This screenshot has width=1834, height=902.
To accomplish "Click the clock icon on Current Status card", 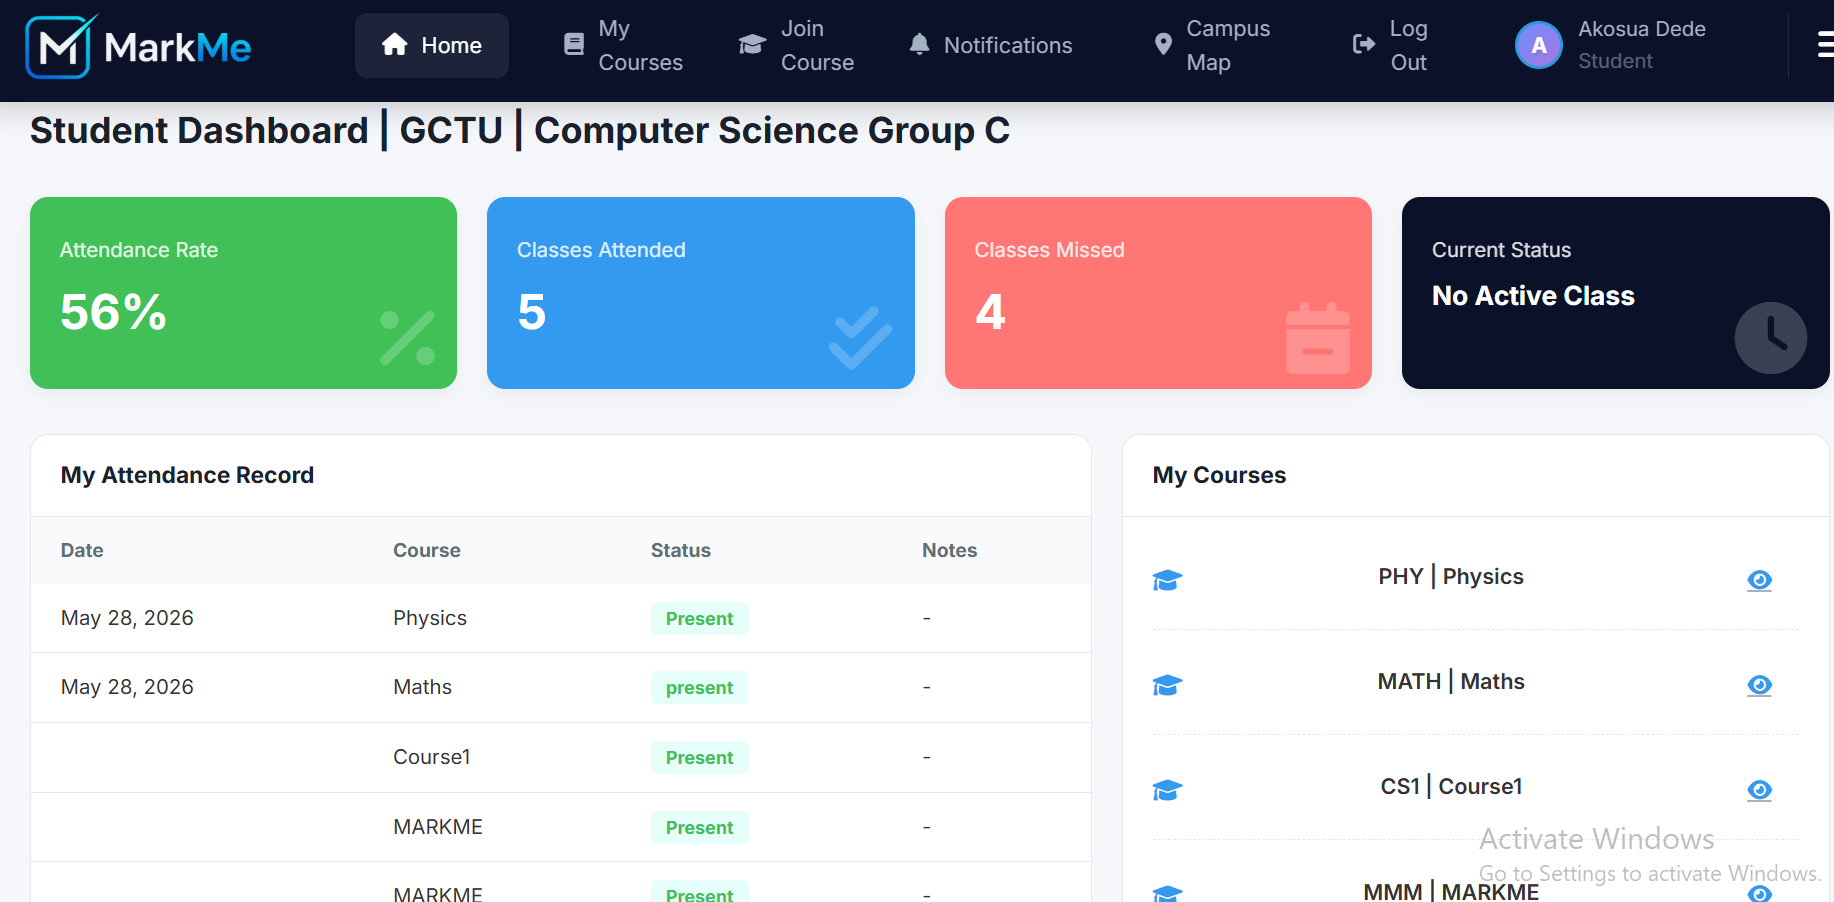I will click(1771, 338).
